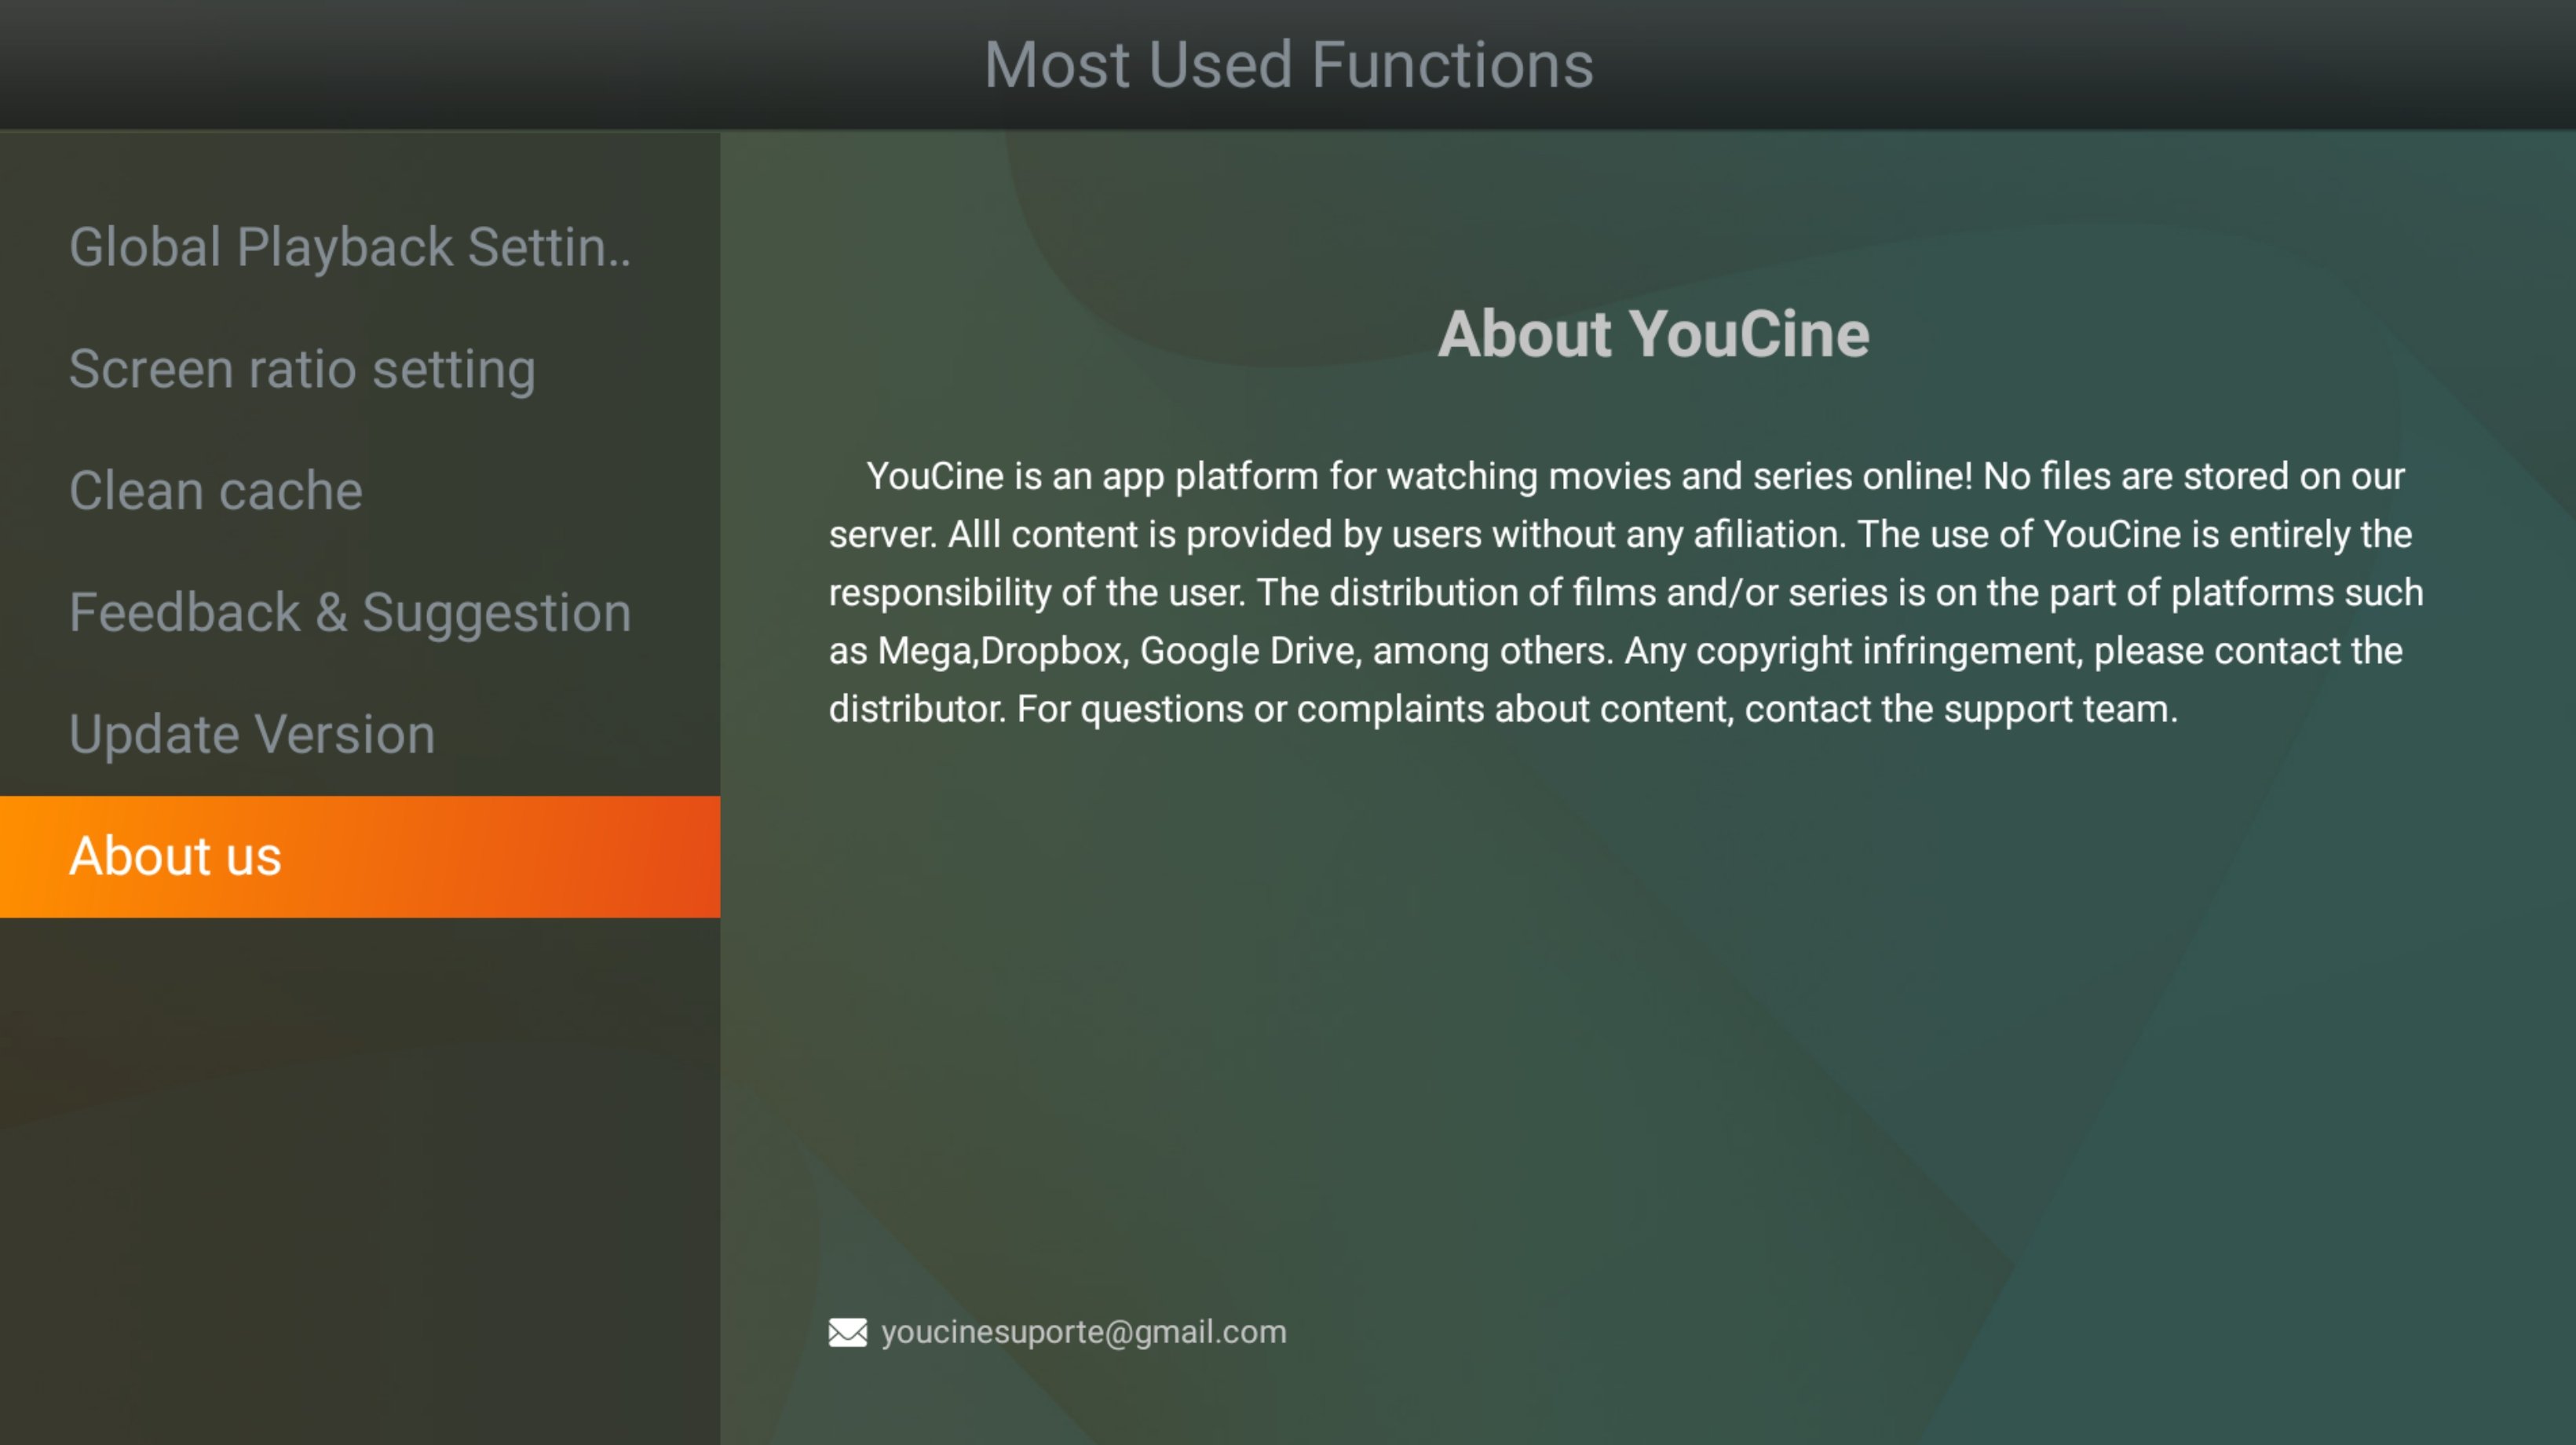Click the Most Used Functions title
This screenshot has width=2576, height=1445.
click(x=1288, y=65)
